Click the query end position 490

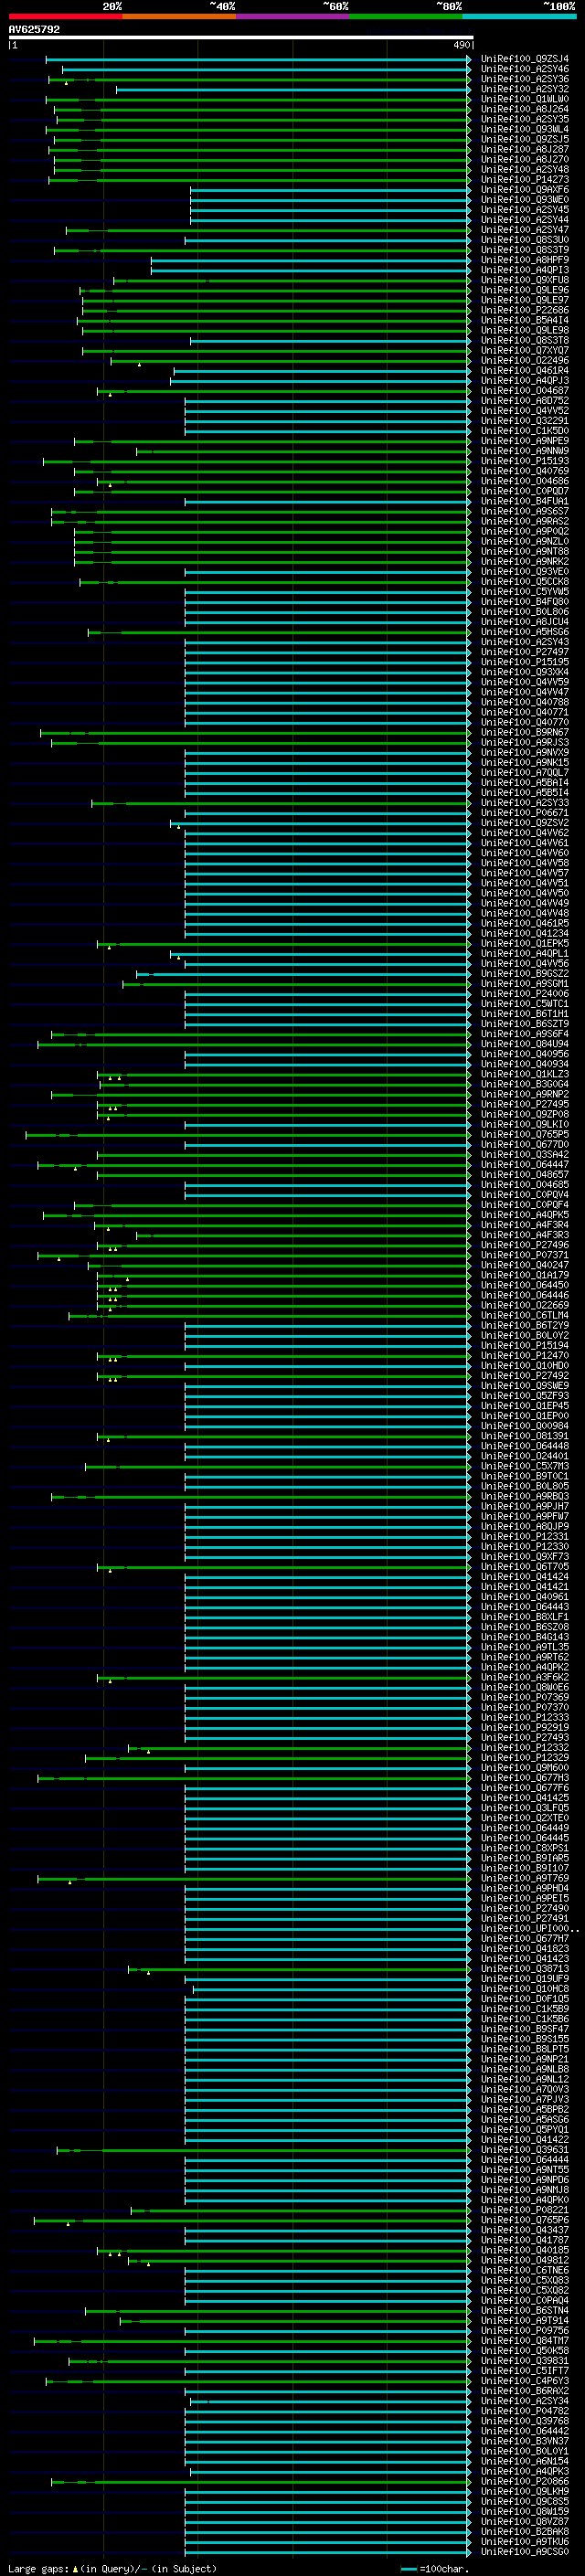[x=461, y=45]
